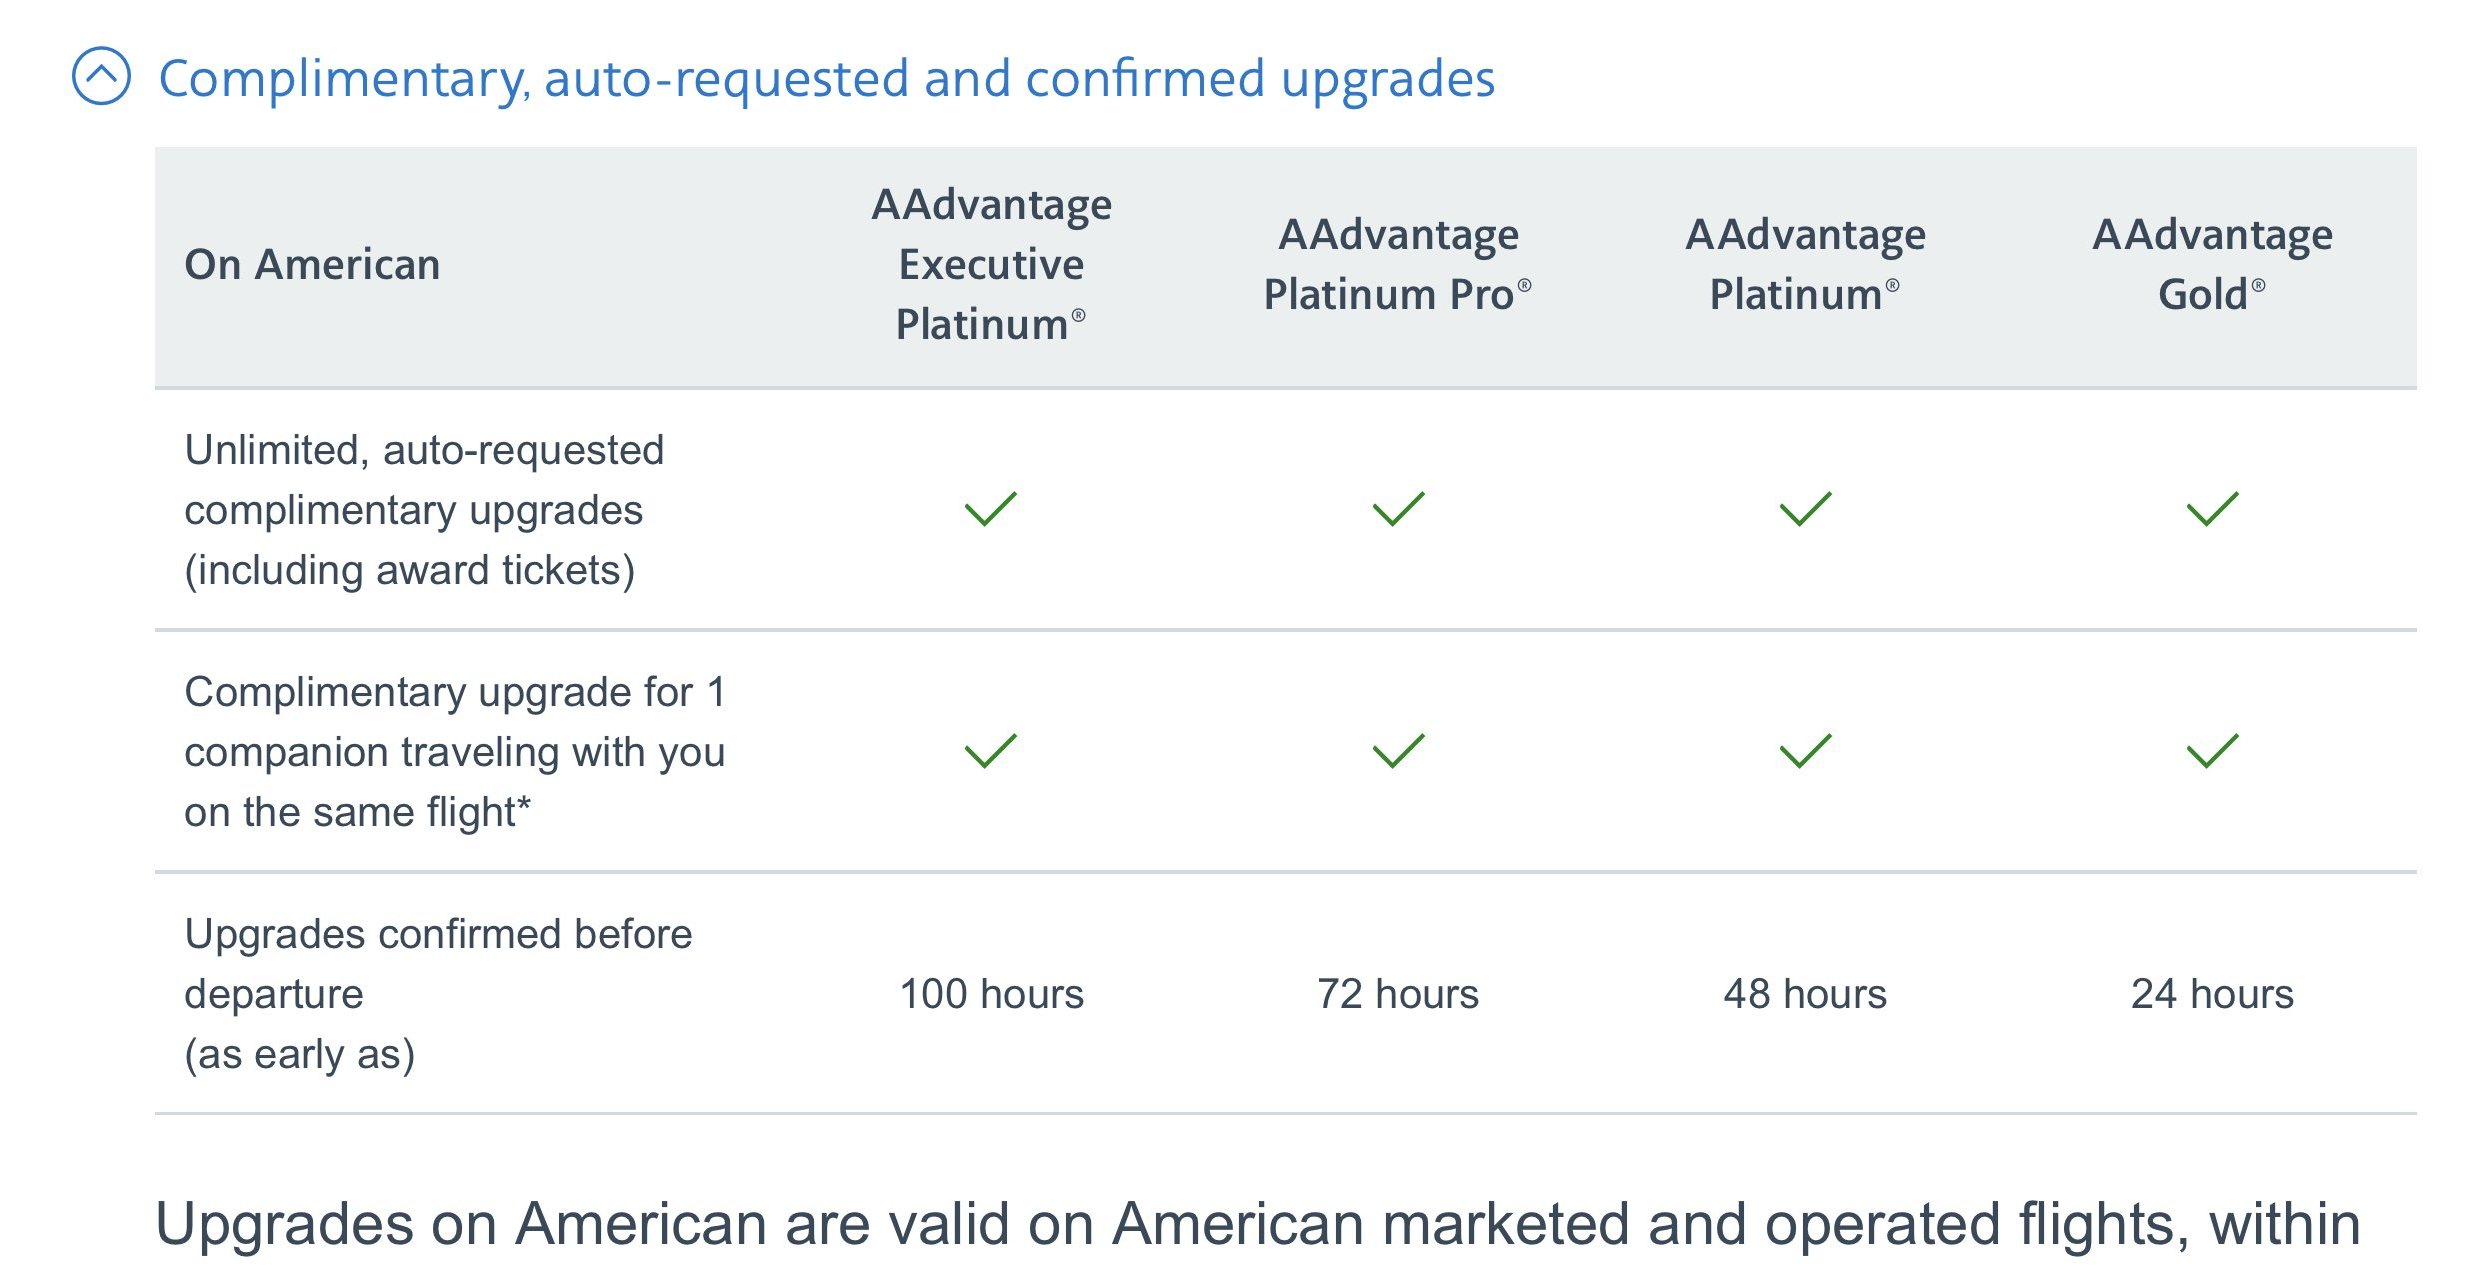Click Gold companion upgrade checkmark

[2212, 751]
